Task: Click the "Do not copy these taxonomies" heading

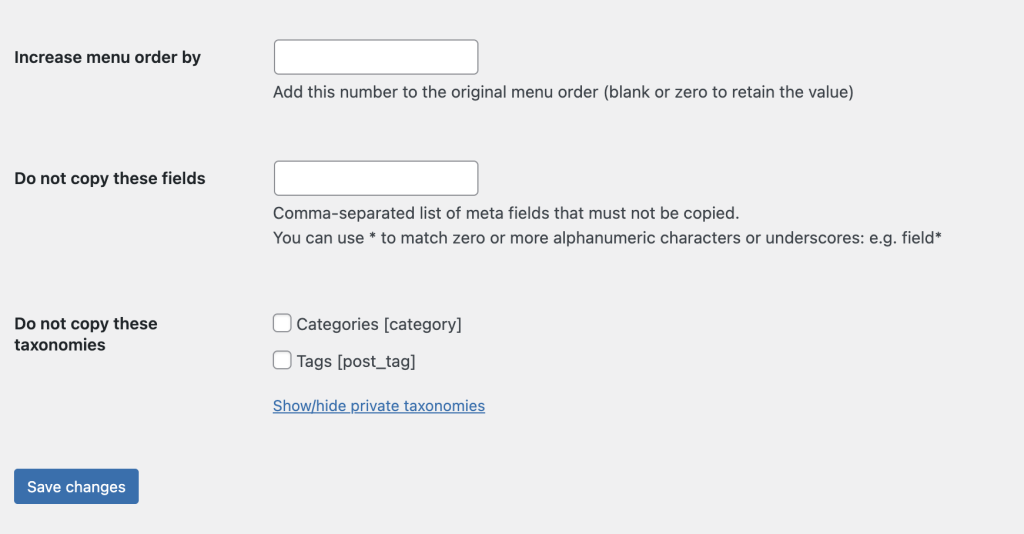Action: point(85,334)
